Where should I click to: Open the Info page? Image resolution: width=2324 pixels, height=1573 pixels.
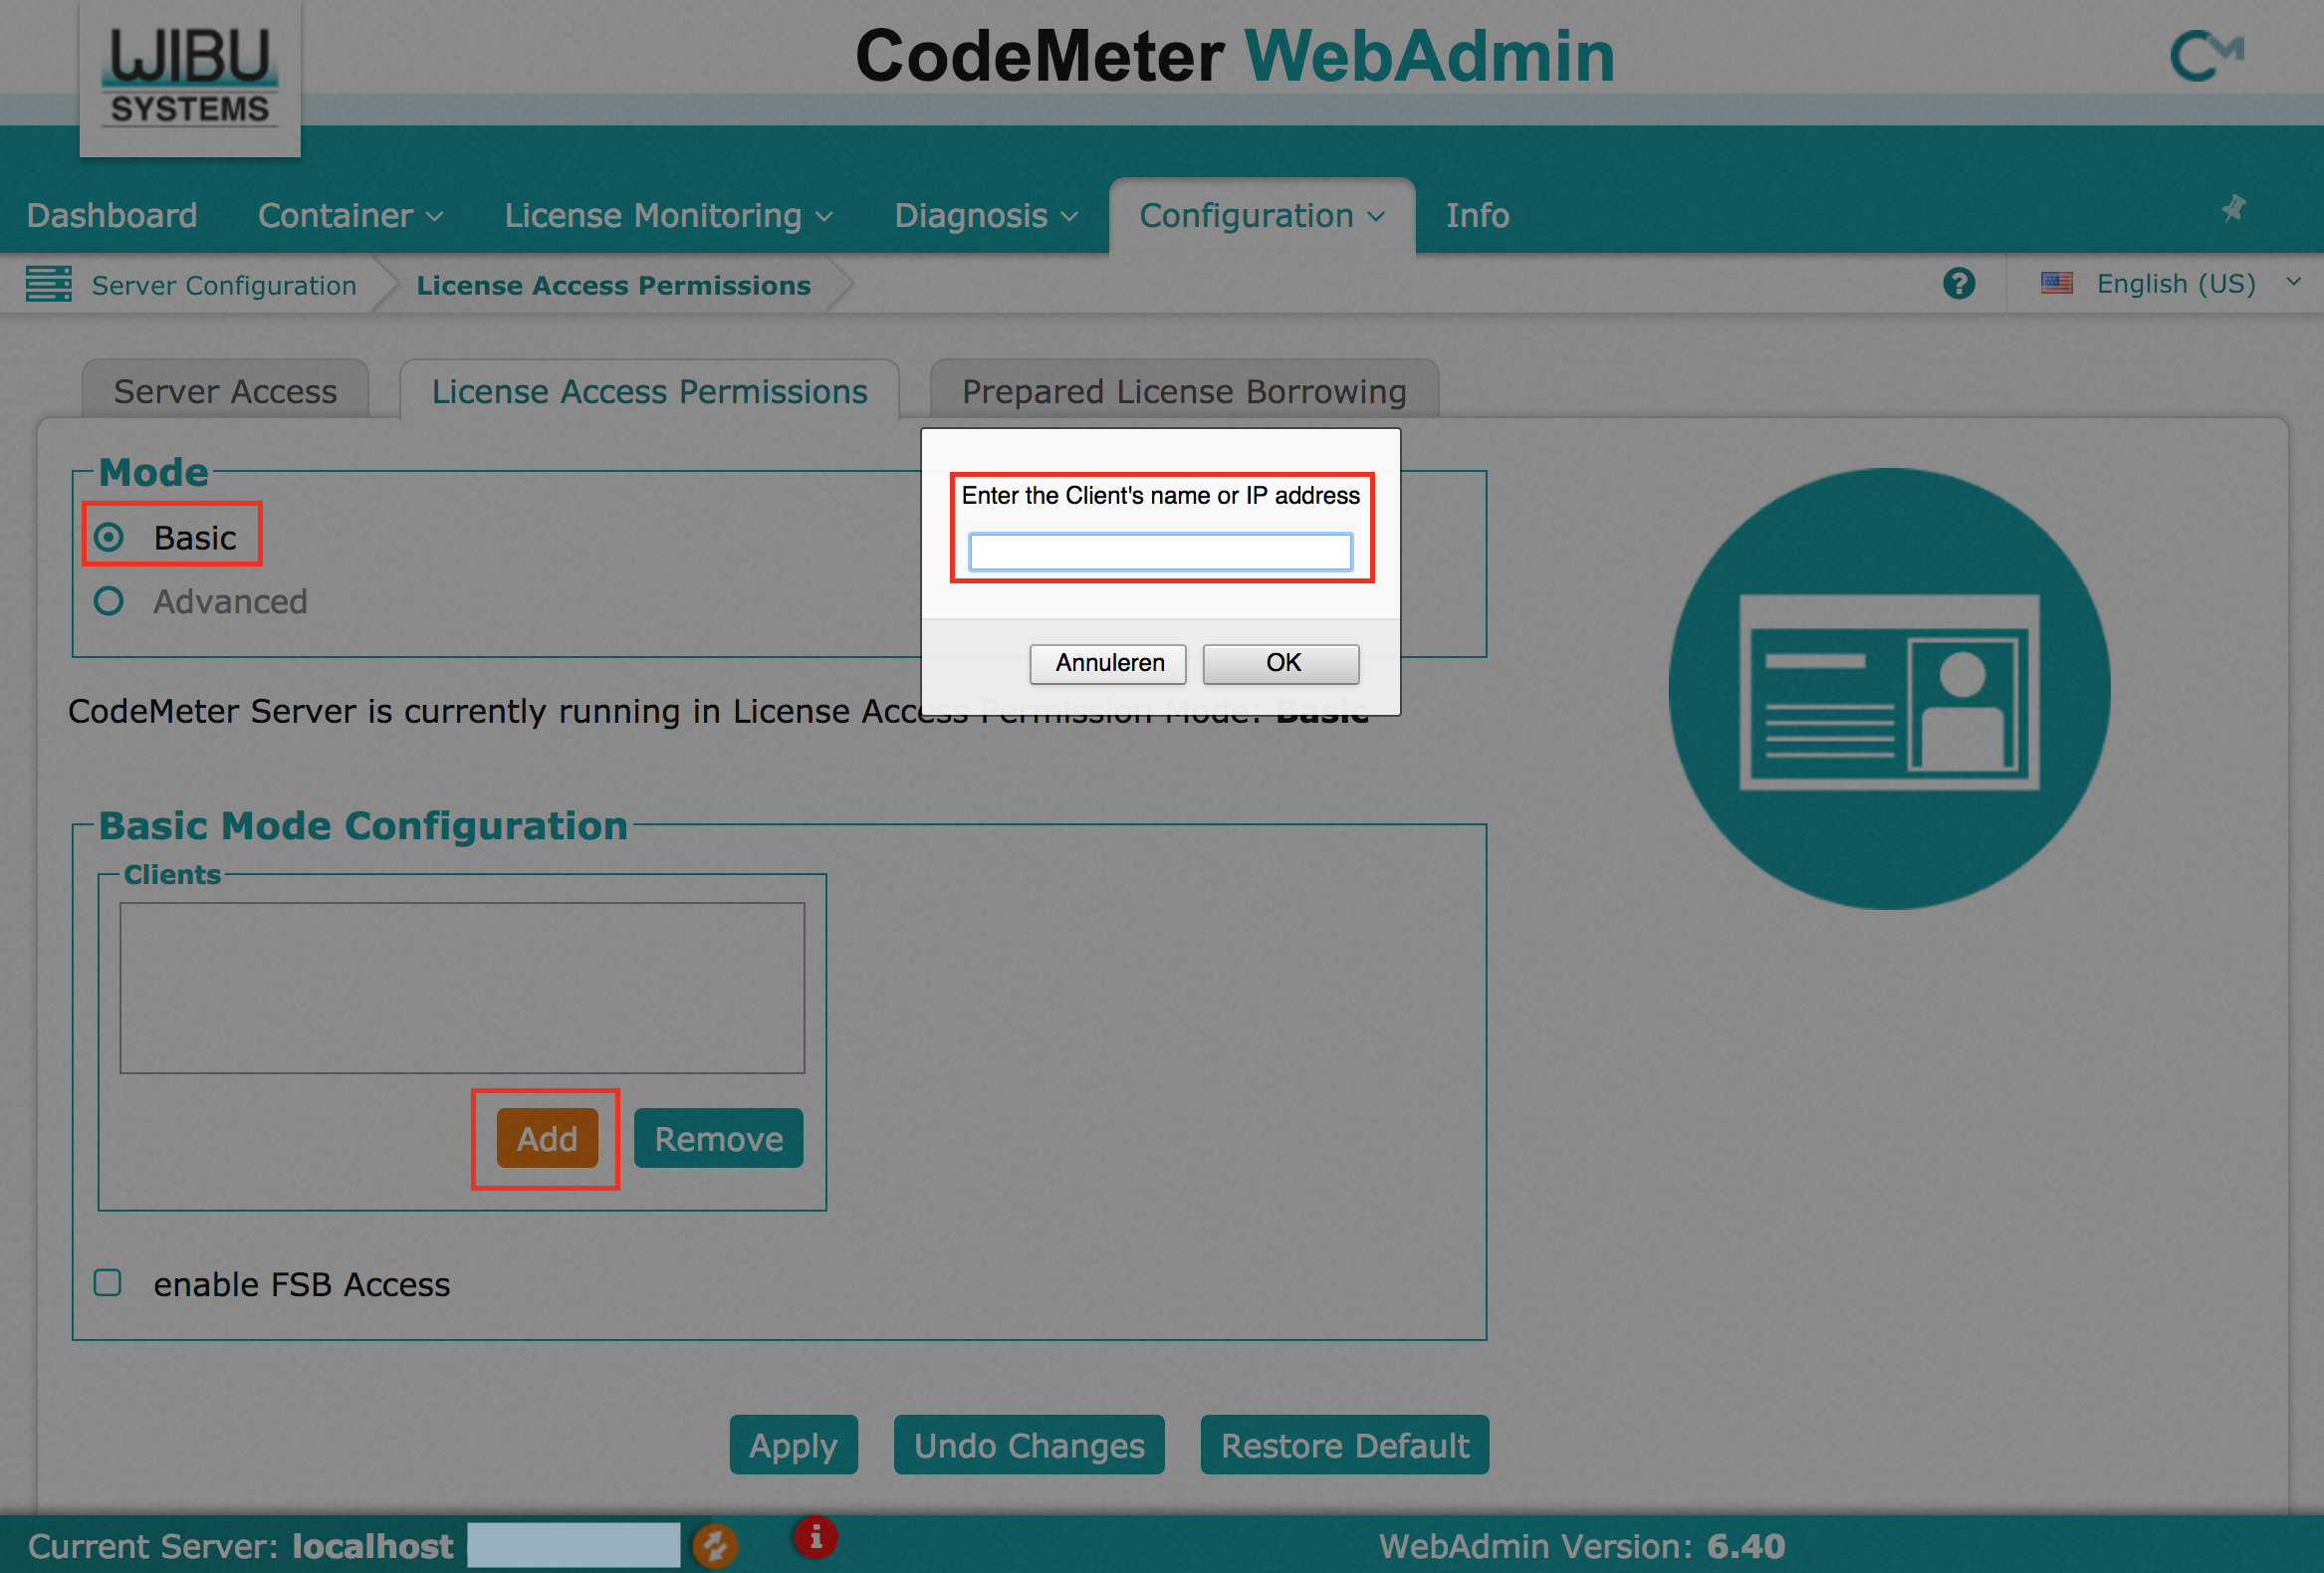point(1477,215)
